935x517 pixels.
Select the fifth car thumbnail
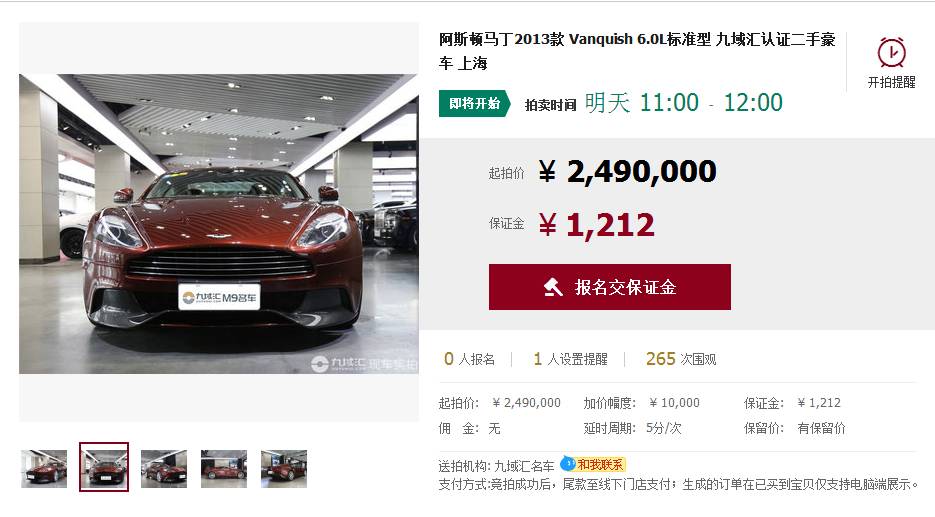284,469
